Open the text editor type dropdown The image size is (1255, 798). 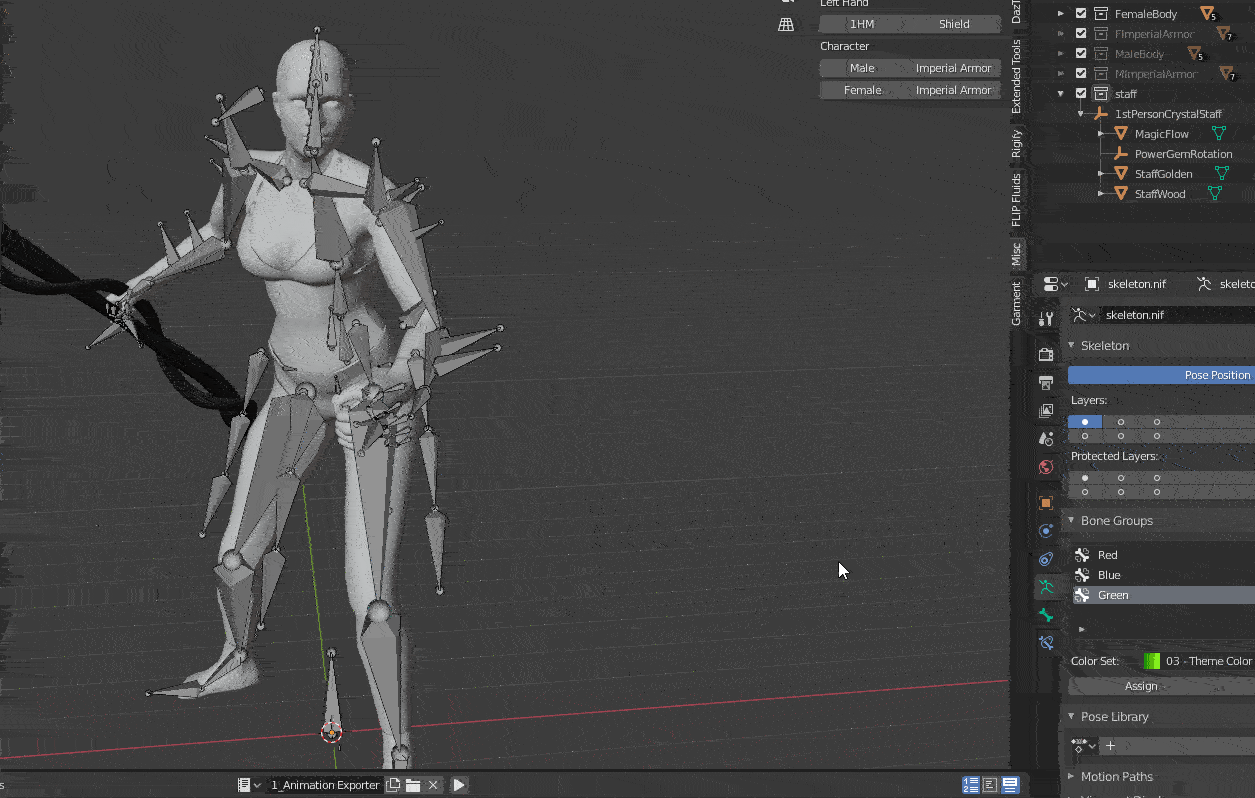(249, 785)
